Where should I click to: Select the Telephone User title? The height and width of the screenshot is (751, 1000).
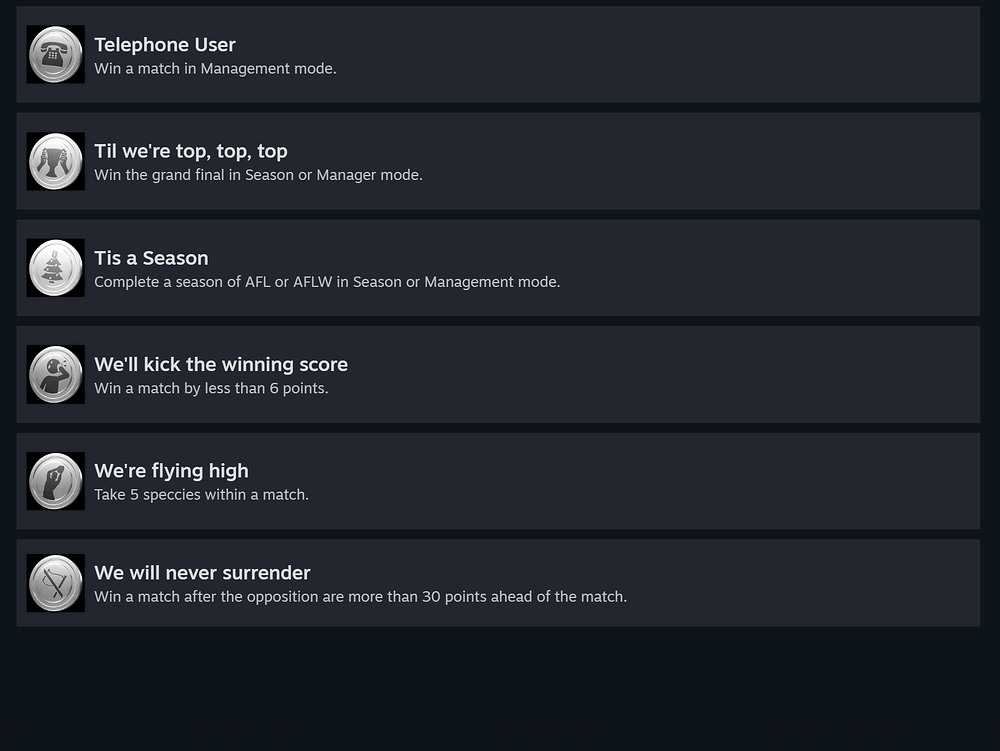tap(165, 45)
